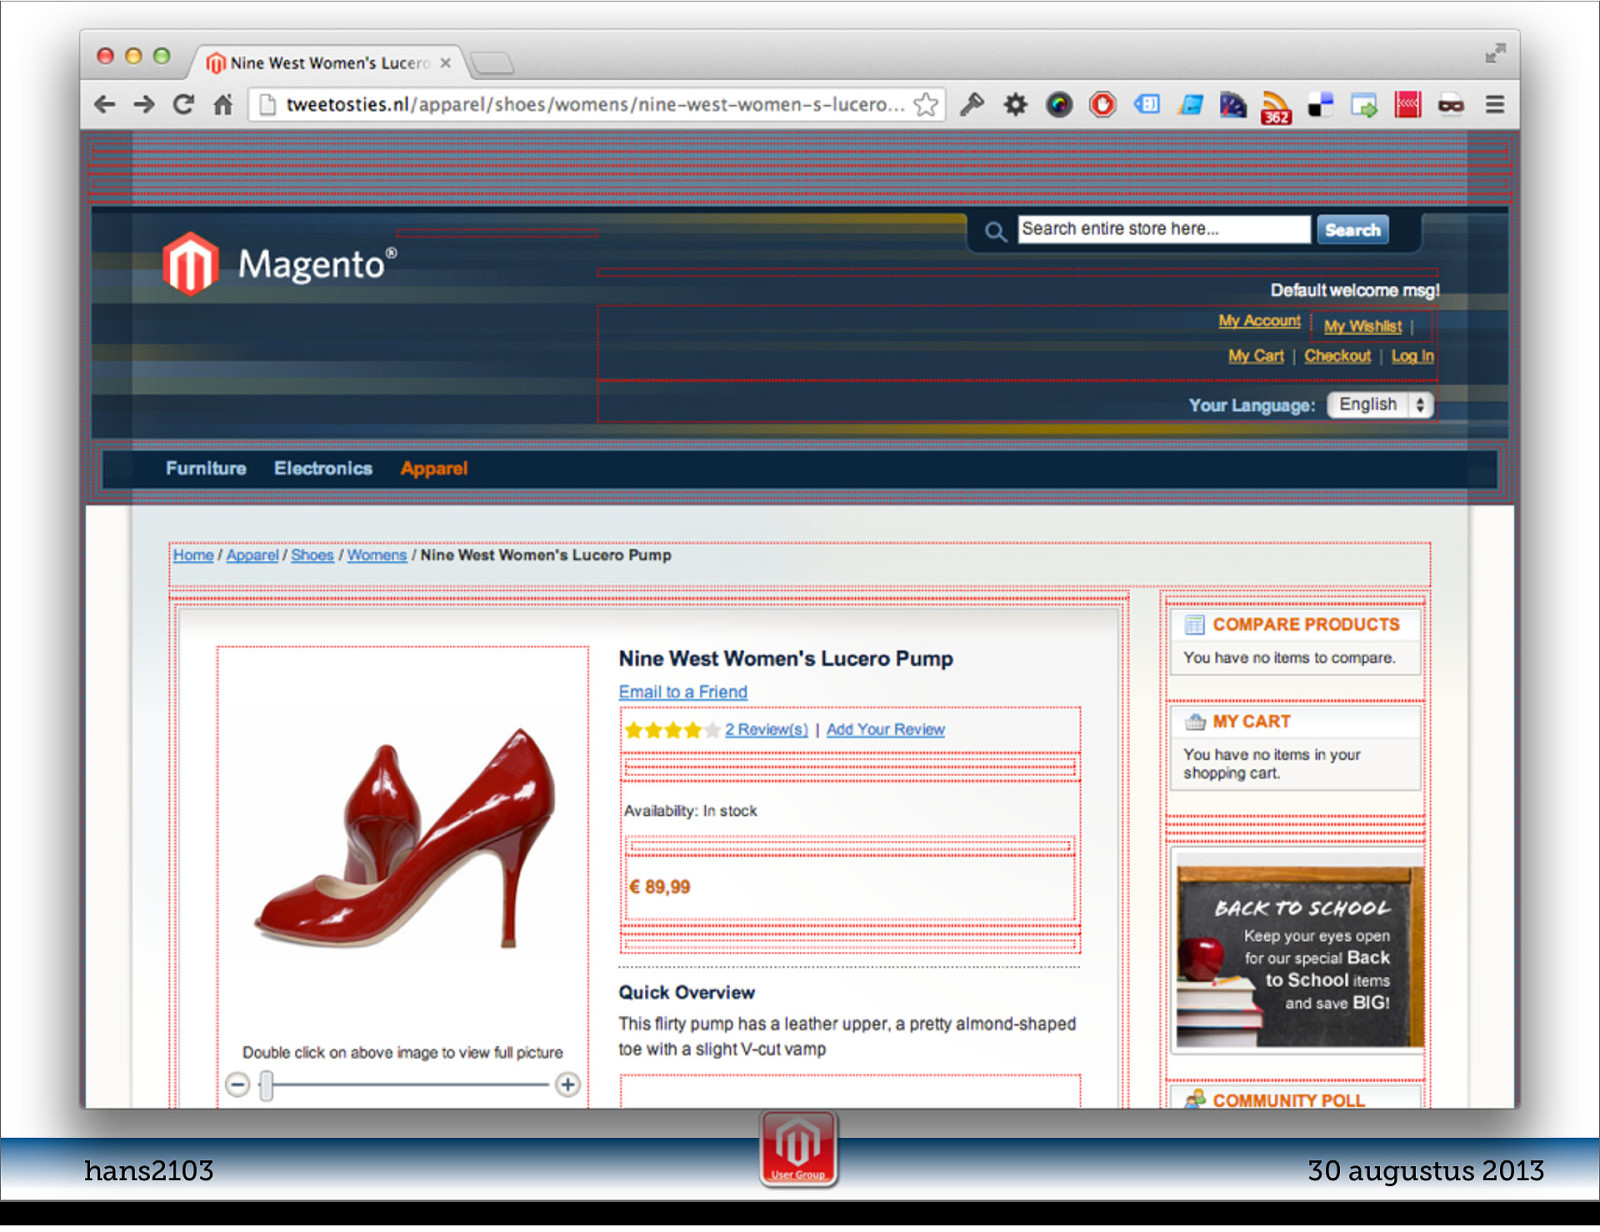Click the compare products list icon
This screenshot has width=1600, height=1232.
point(1195,625)
